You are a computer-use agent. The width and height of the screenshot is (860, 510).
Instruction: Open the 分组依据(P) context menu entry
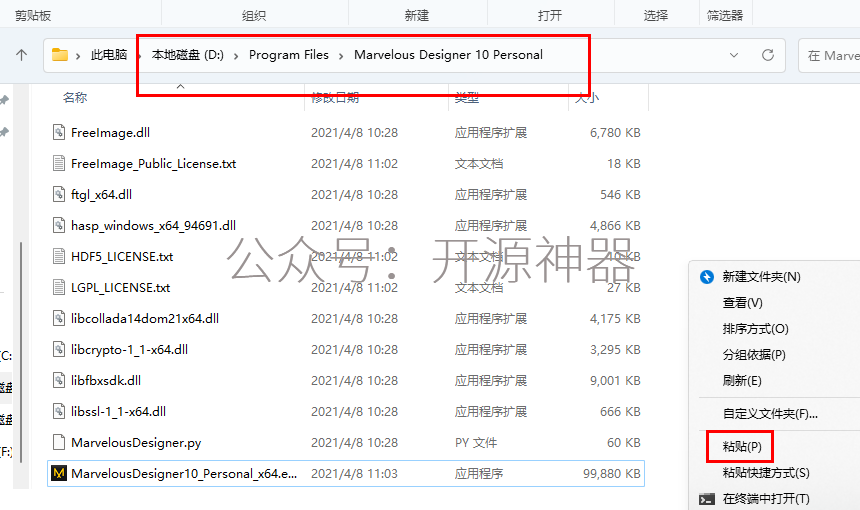(x=754, y=355)
